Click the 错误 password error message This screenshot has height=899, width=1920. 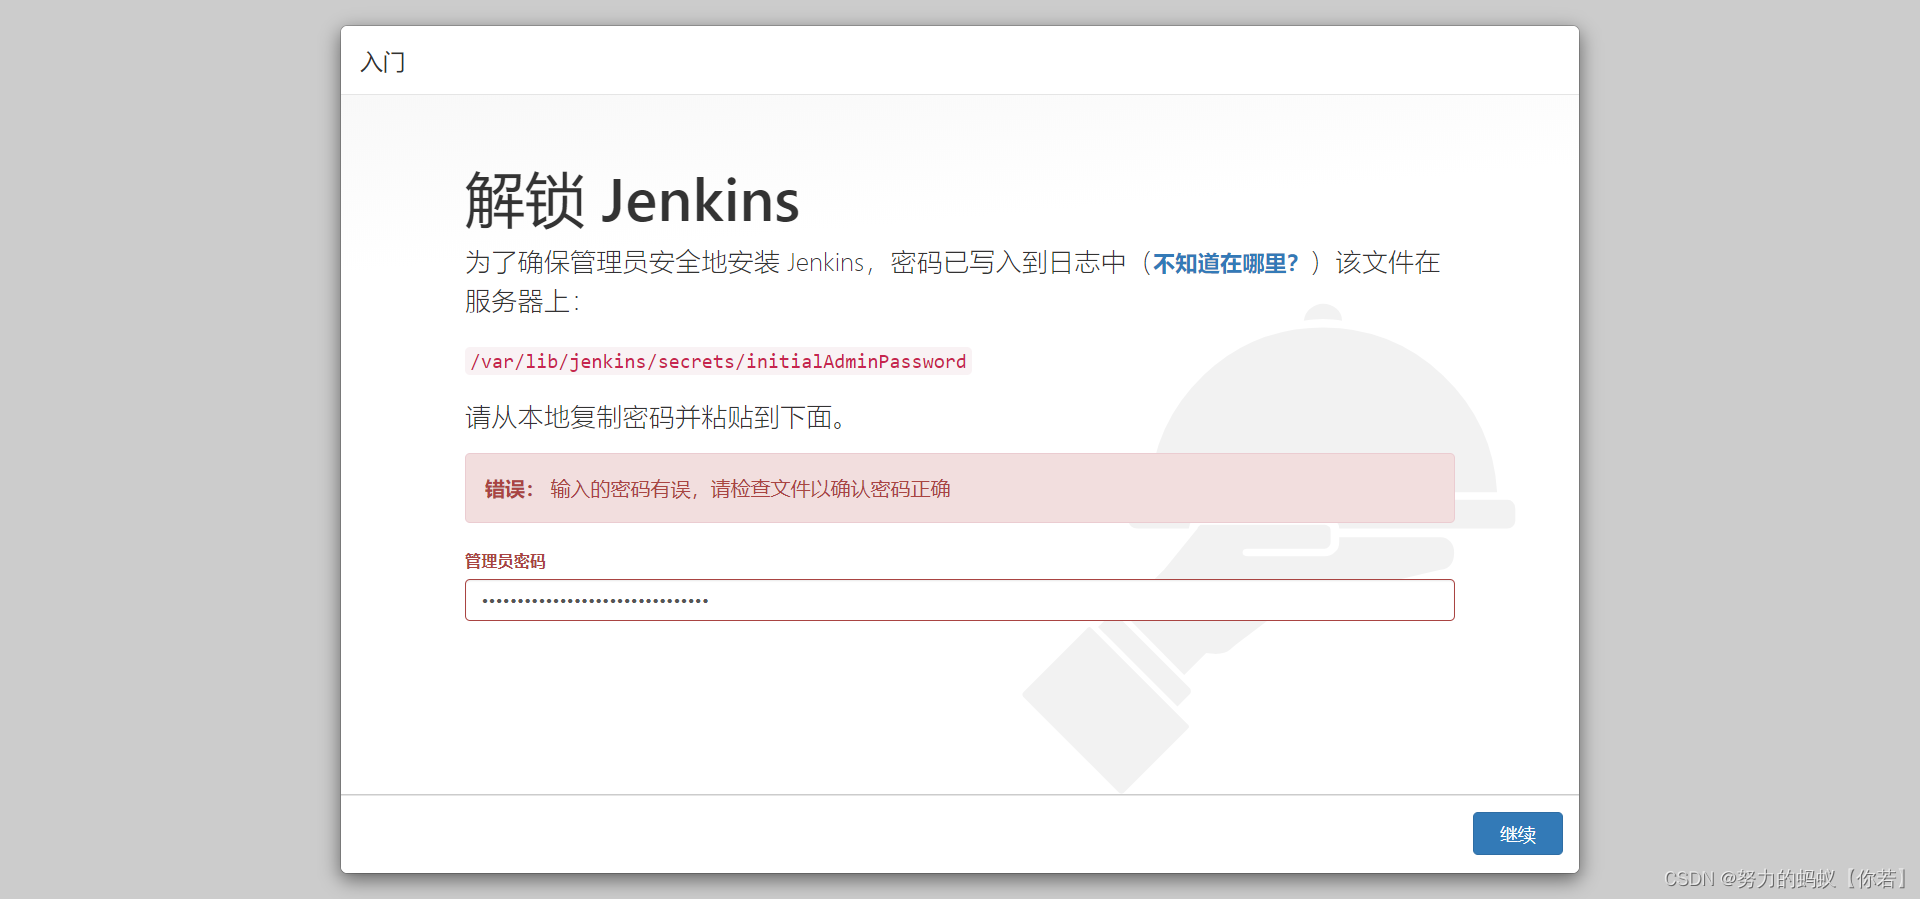[959, 488]
